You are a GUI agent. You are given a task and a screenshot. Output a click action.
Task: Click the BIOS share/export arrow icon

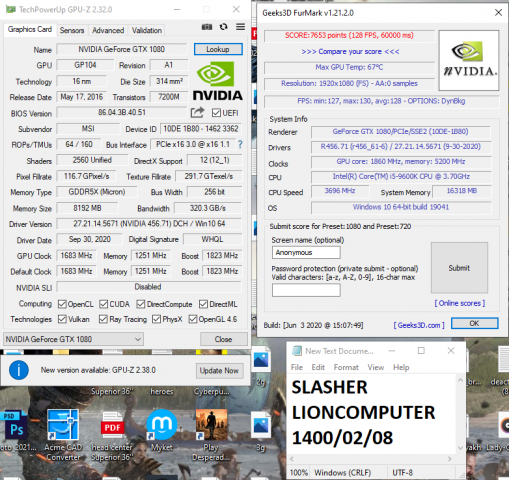click(197, 113)
